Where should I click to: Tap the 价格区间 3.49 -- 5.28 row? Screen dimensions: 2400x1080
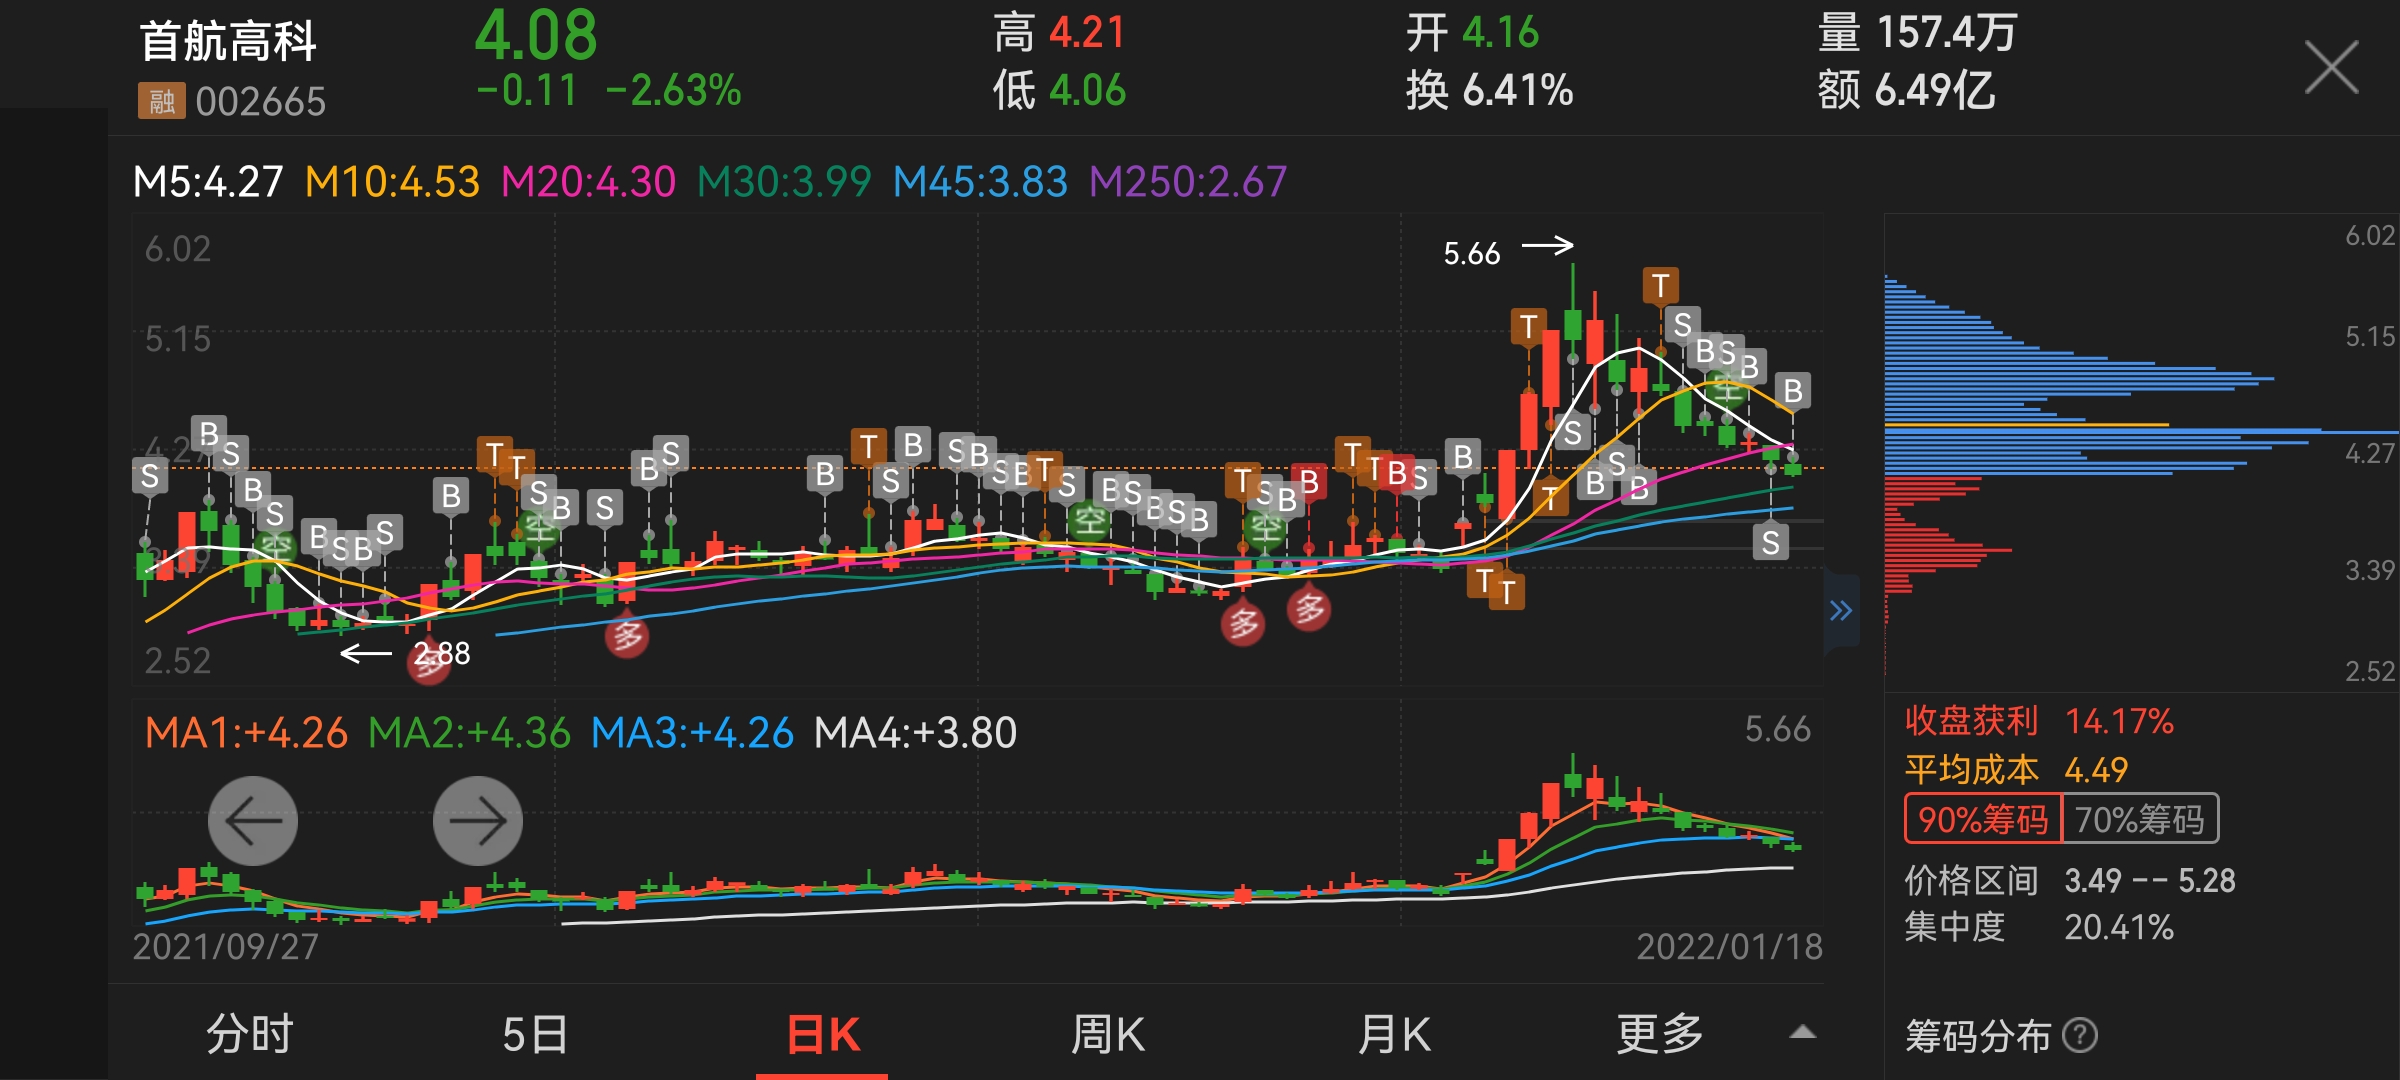point(2070,881)
